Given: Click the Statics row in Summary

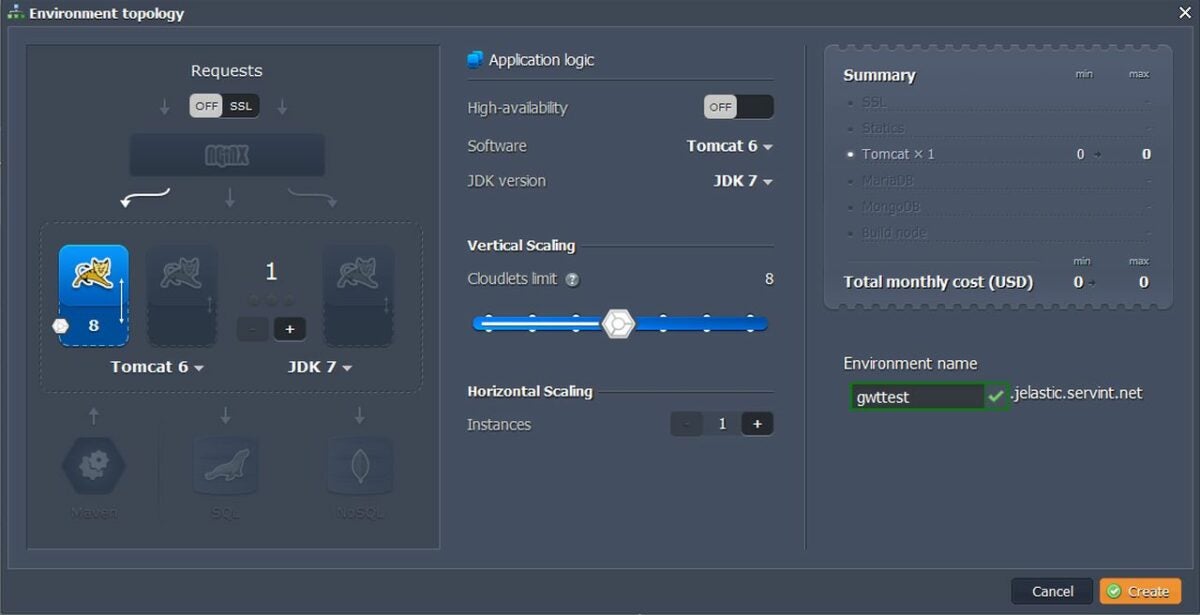Looking at the screenshot, I should click(1000, 128).
